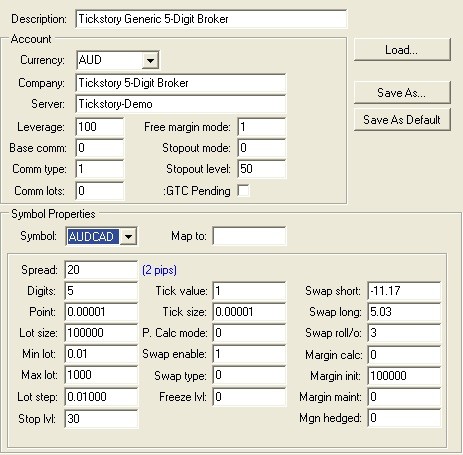Select the Min lot input field

[x=101, y=354]
